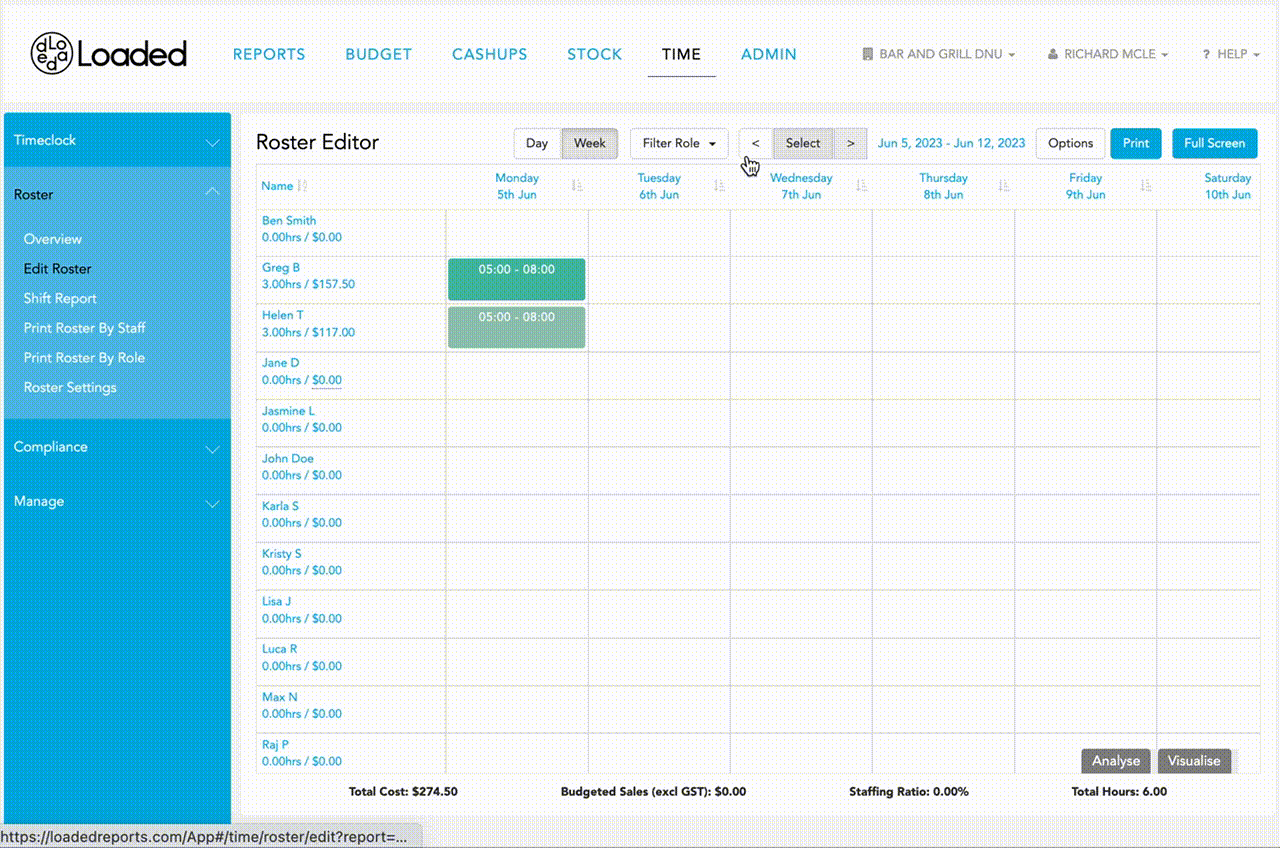Open Shift Report in the sidebar

point(60,298)
